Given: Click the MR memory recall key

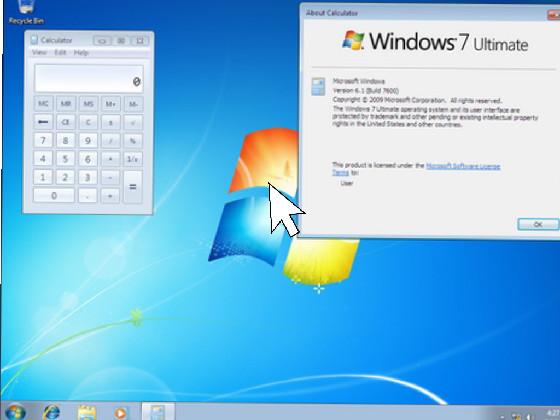Looking at the screenshot, I should click(66, 104).
